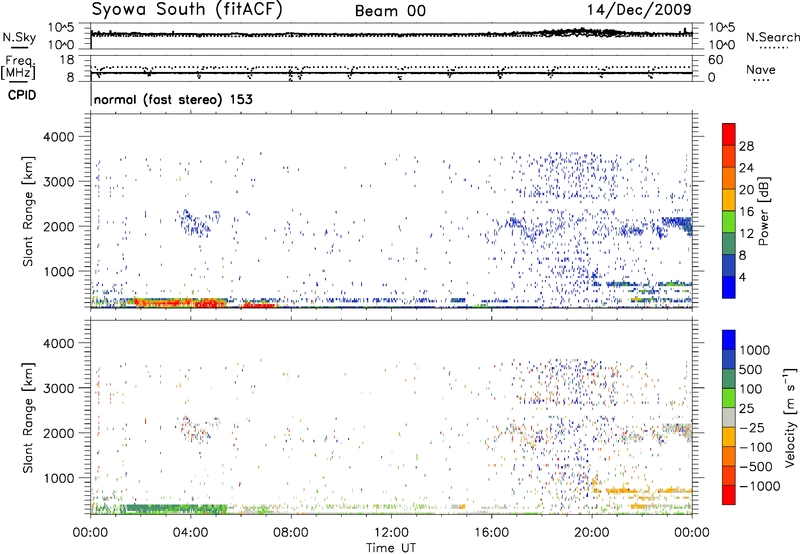Click the power panel 'Slant Range [km]' label
800x554 pixels.
pos(28,211)
